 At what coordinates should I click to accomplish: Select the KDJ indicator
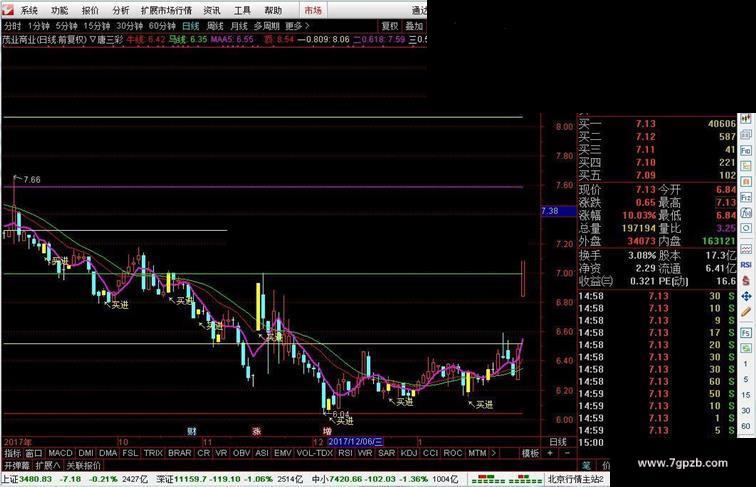pyautogui.click(x=409, y=453)
